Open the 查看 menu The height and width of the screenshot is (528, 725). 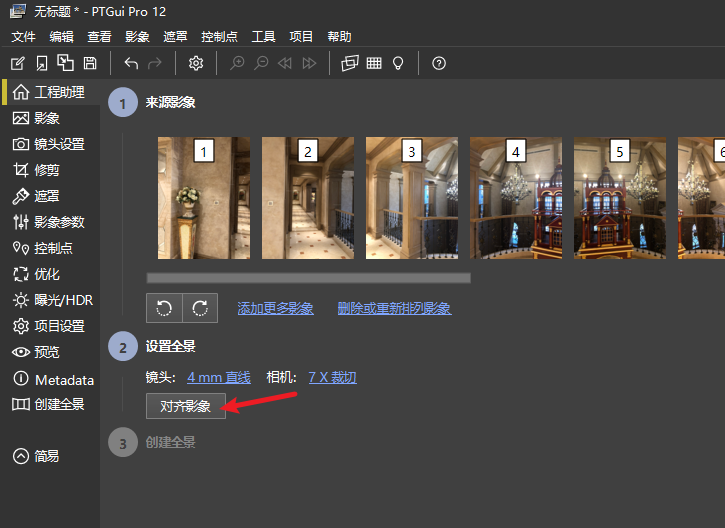99,37
